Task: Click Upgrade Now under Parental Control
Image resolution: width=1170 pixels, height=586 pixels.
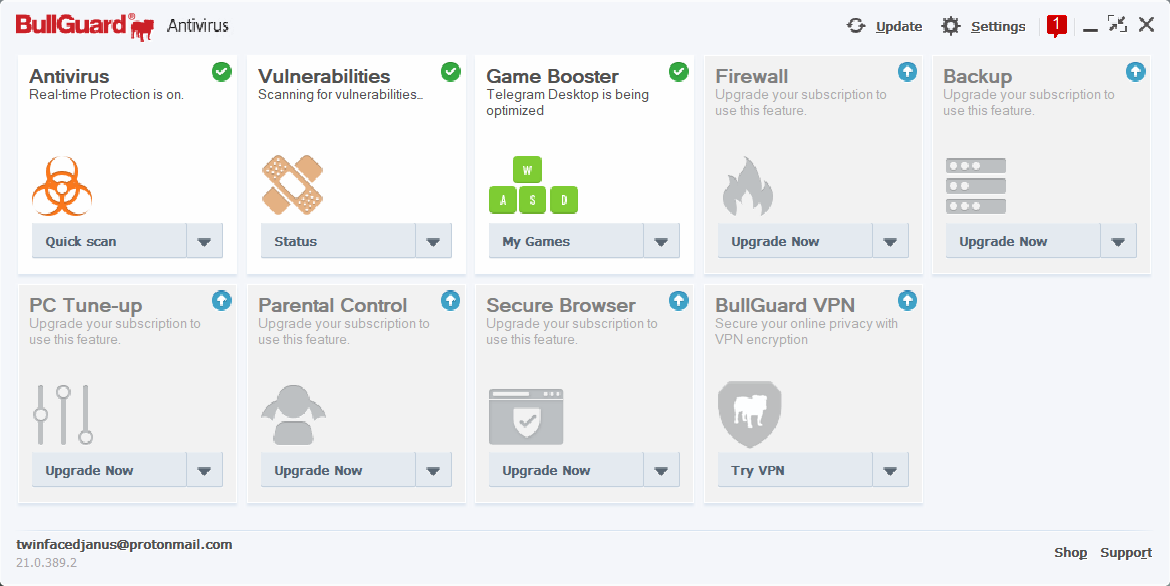Action: [x=338, y=470]
